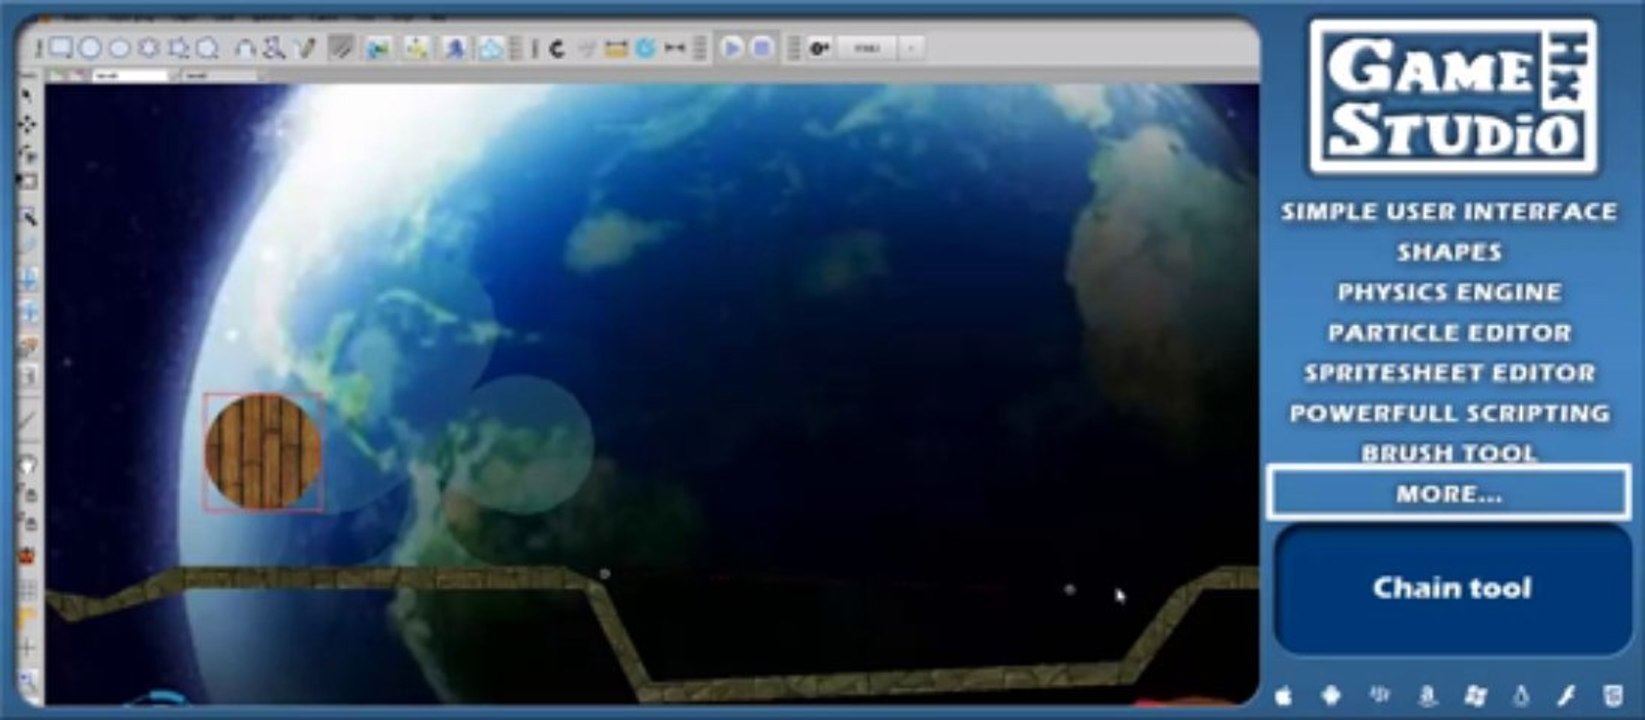
Task: Click the MORE... button
Action: click(1448, 493)
